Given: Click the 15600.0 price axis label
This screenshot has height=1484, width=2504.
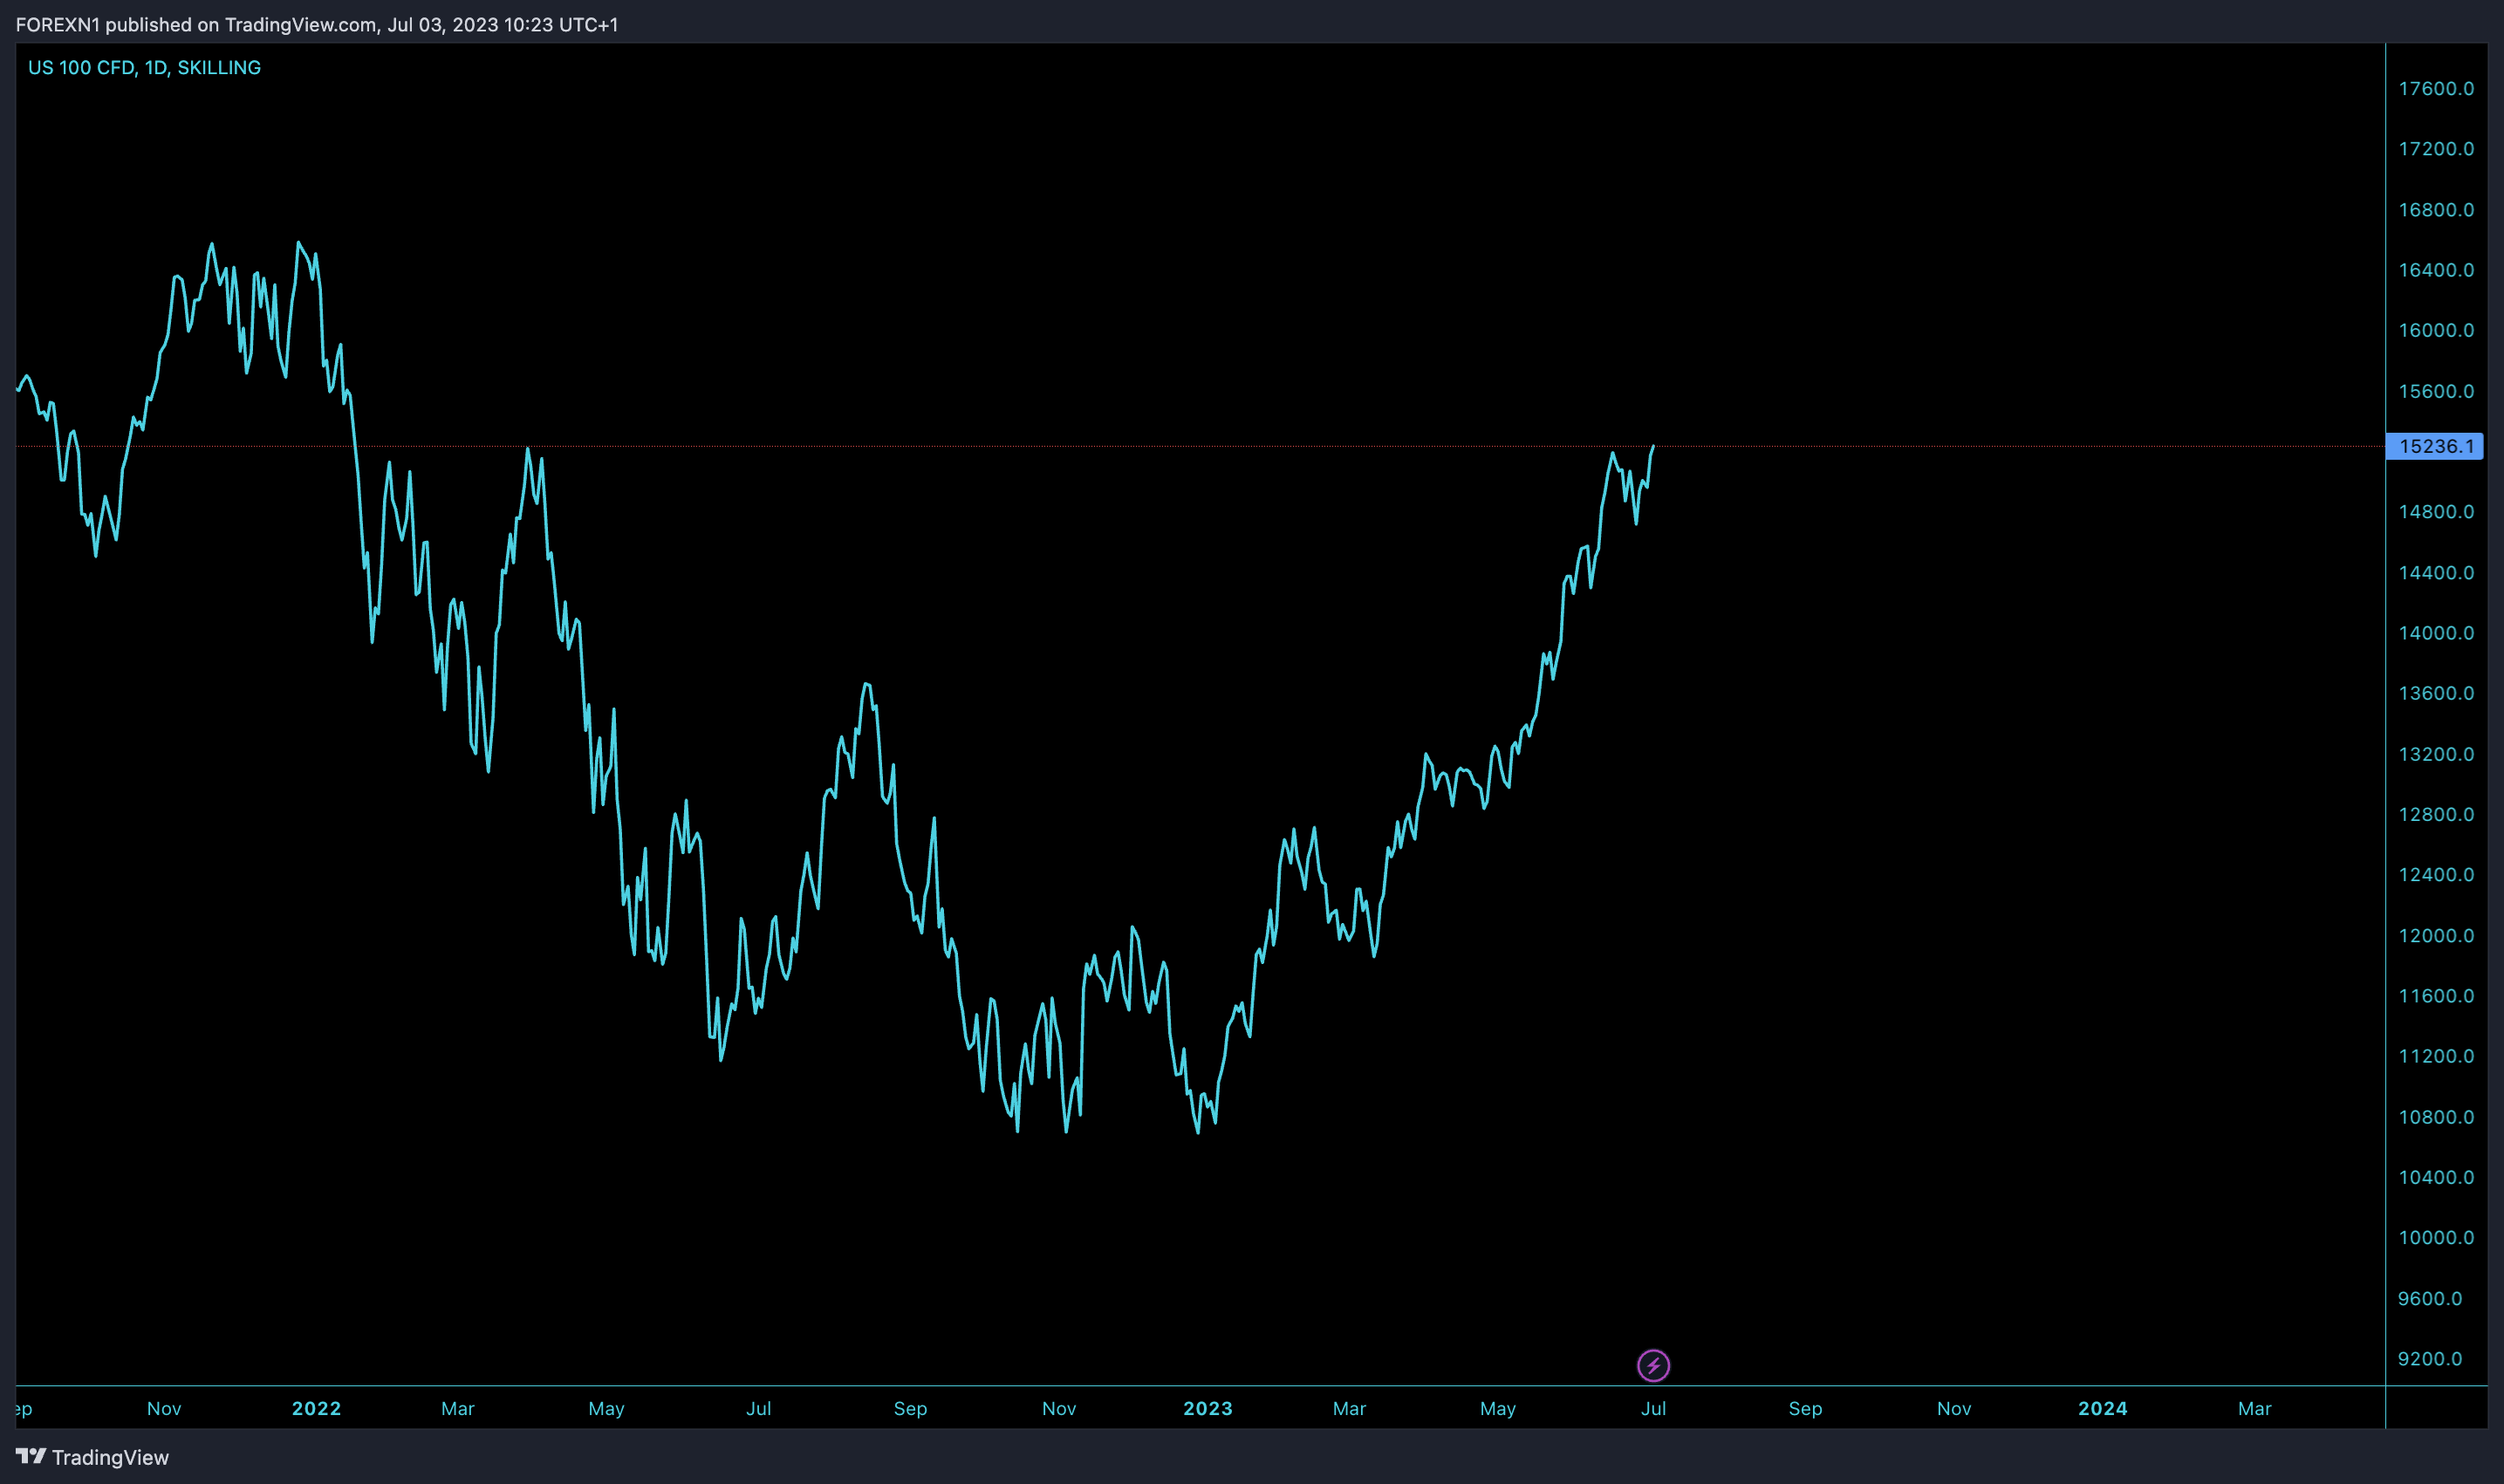Looking at the screenshot, I should 2436,391.
